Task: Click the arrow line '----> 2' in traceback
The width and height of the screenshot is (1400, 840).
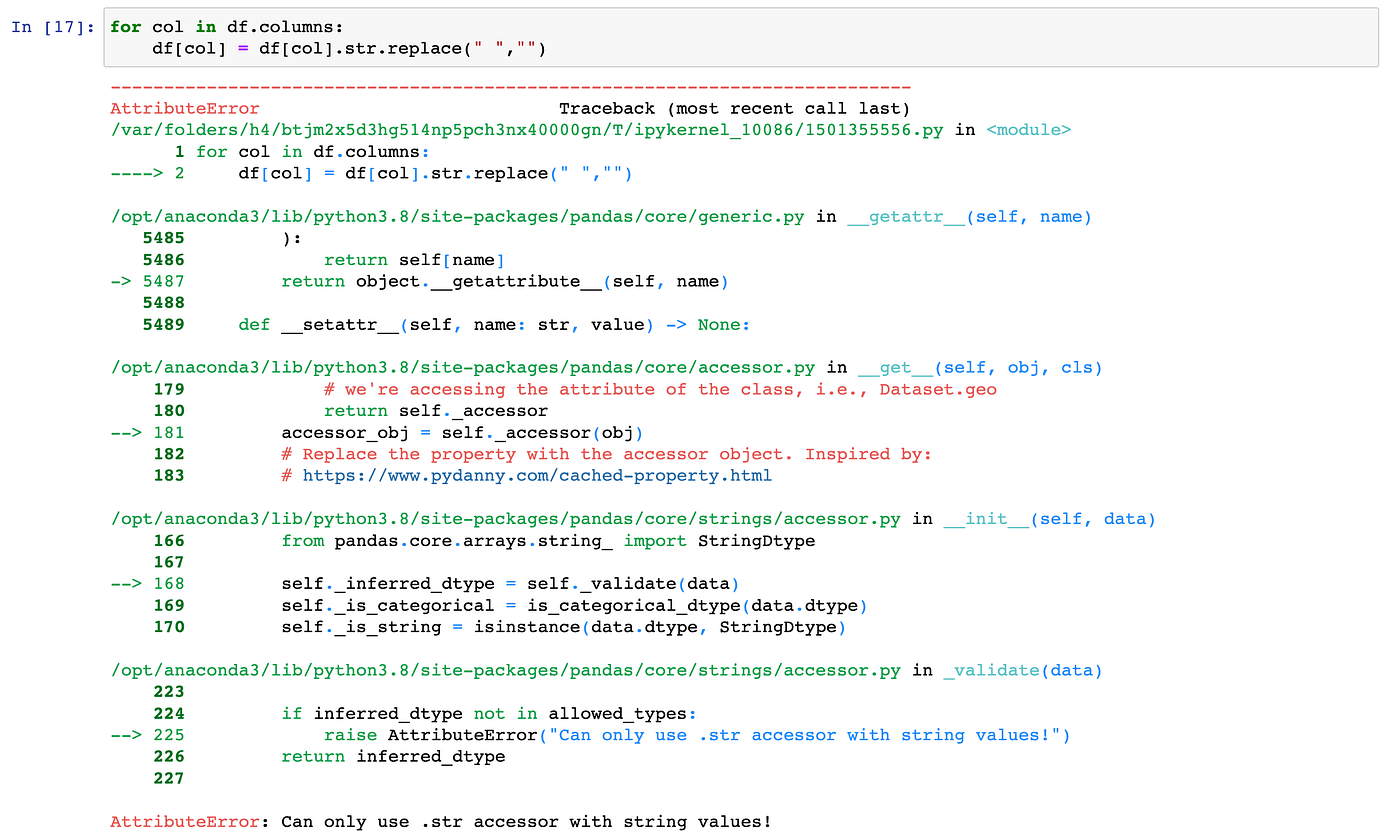Action: click(371, 174)
